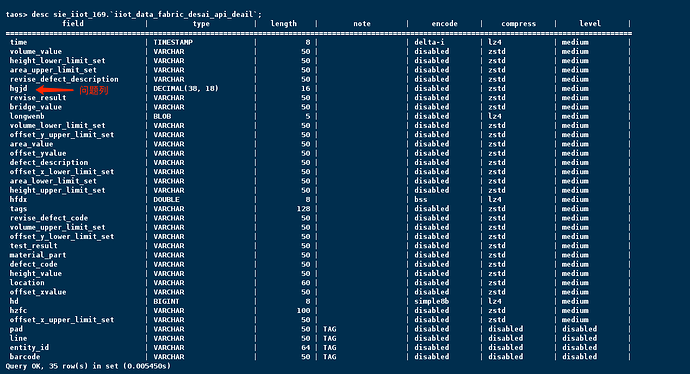Click length 16 in hgjd row
Image resolution: width=690 pixels, height=374 pixels.
click(306, 88)
